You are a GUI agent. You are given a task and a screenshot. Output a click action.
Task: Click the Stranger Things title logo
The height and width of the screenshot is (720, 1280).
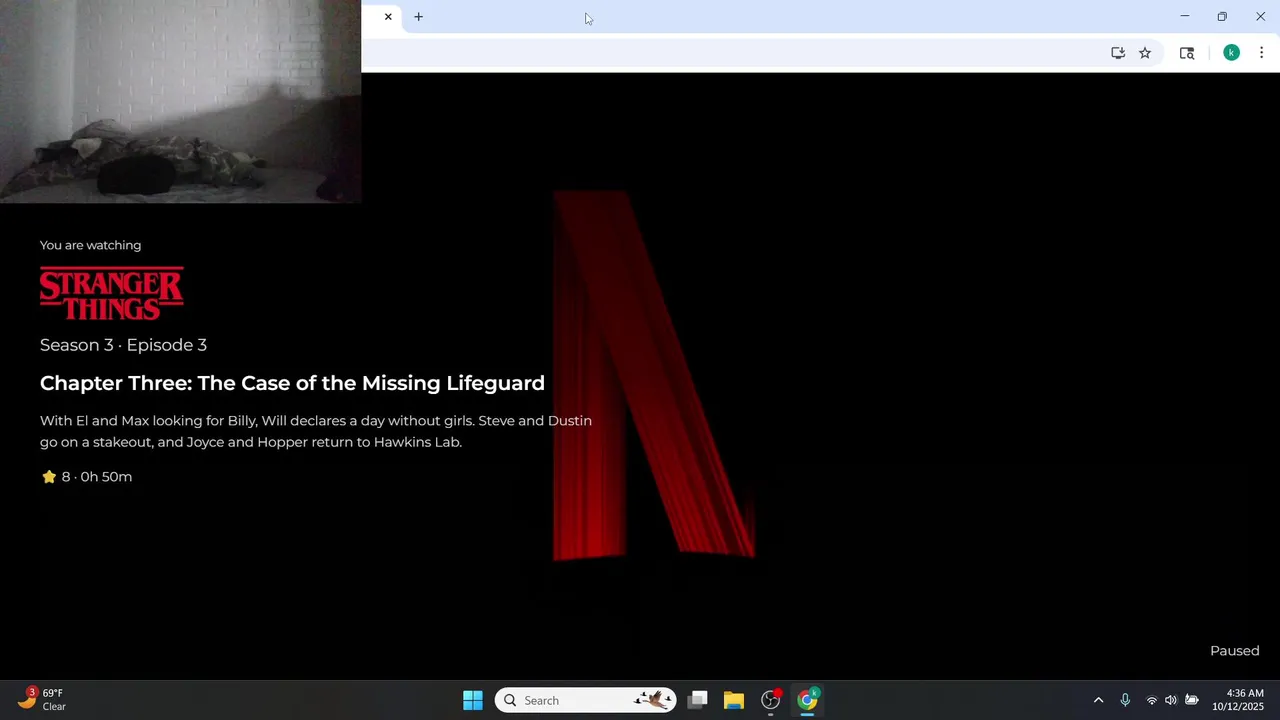[112, 293]
